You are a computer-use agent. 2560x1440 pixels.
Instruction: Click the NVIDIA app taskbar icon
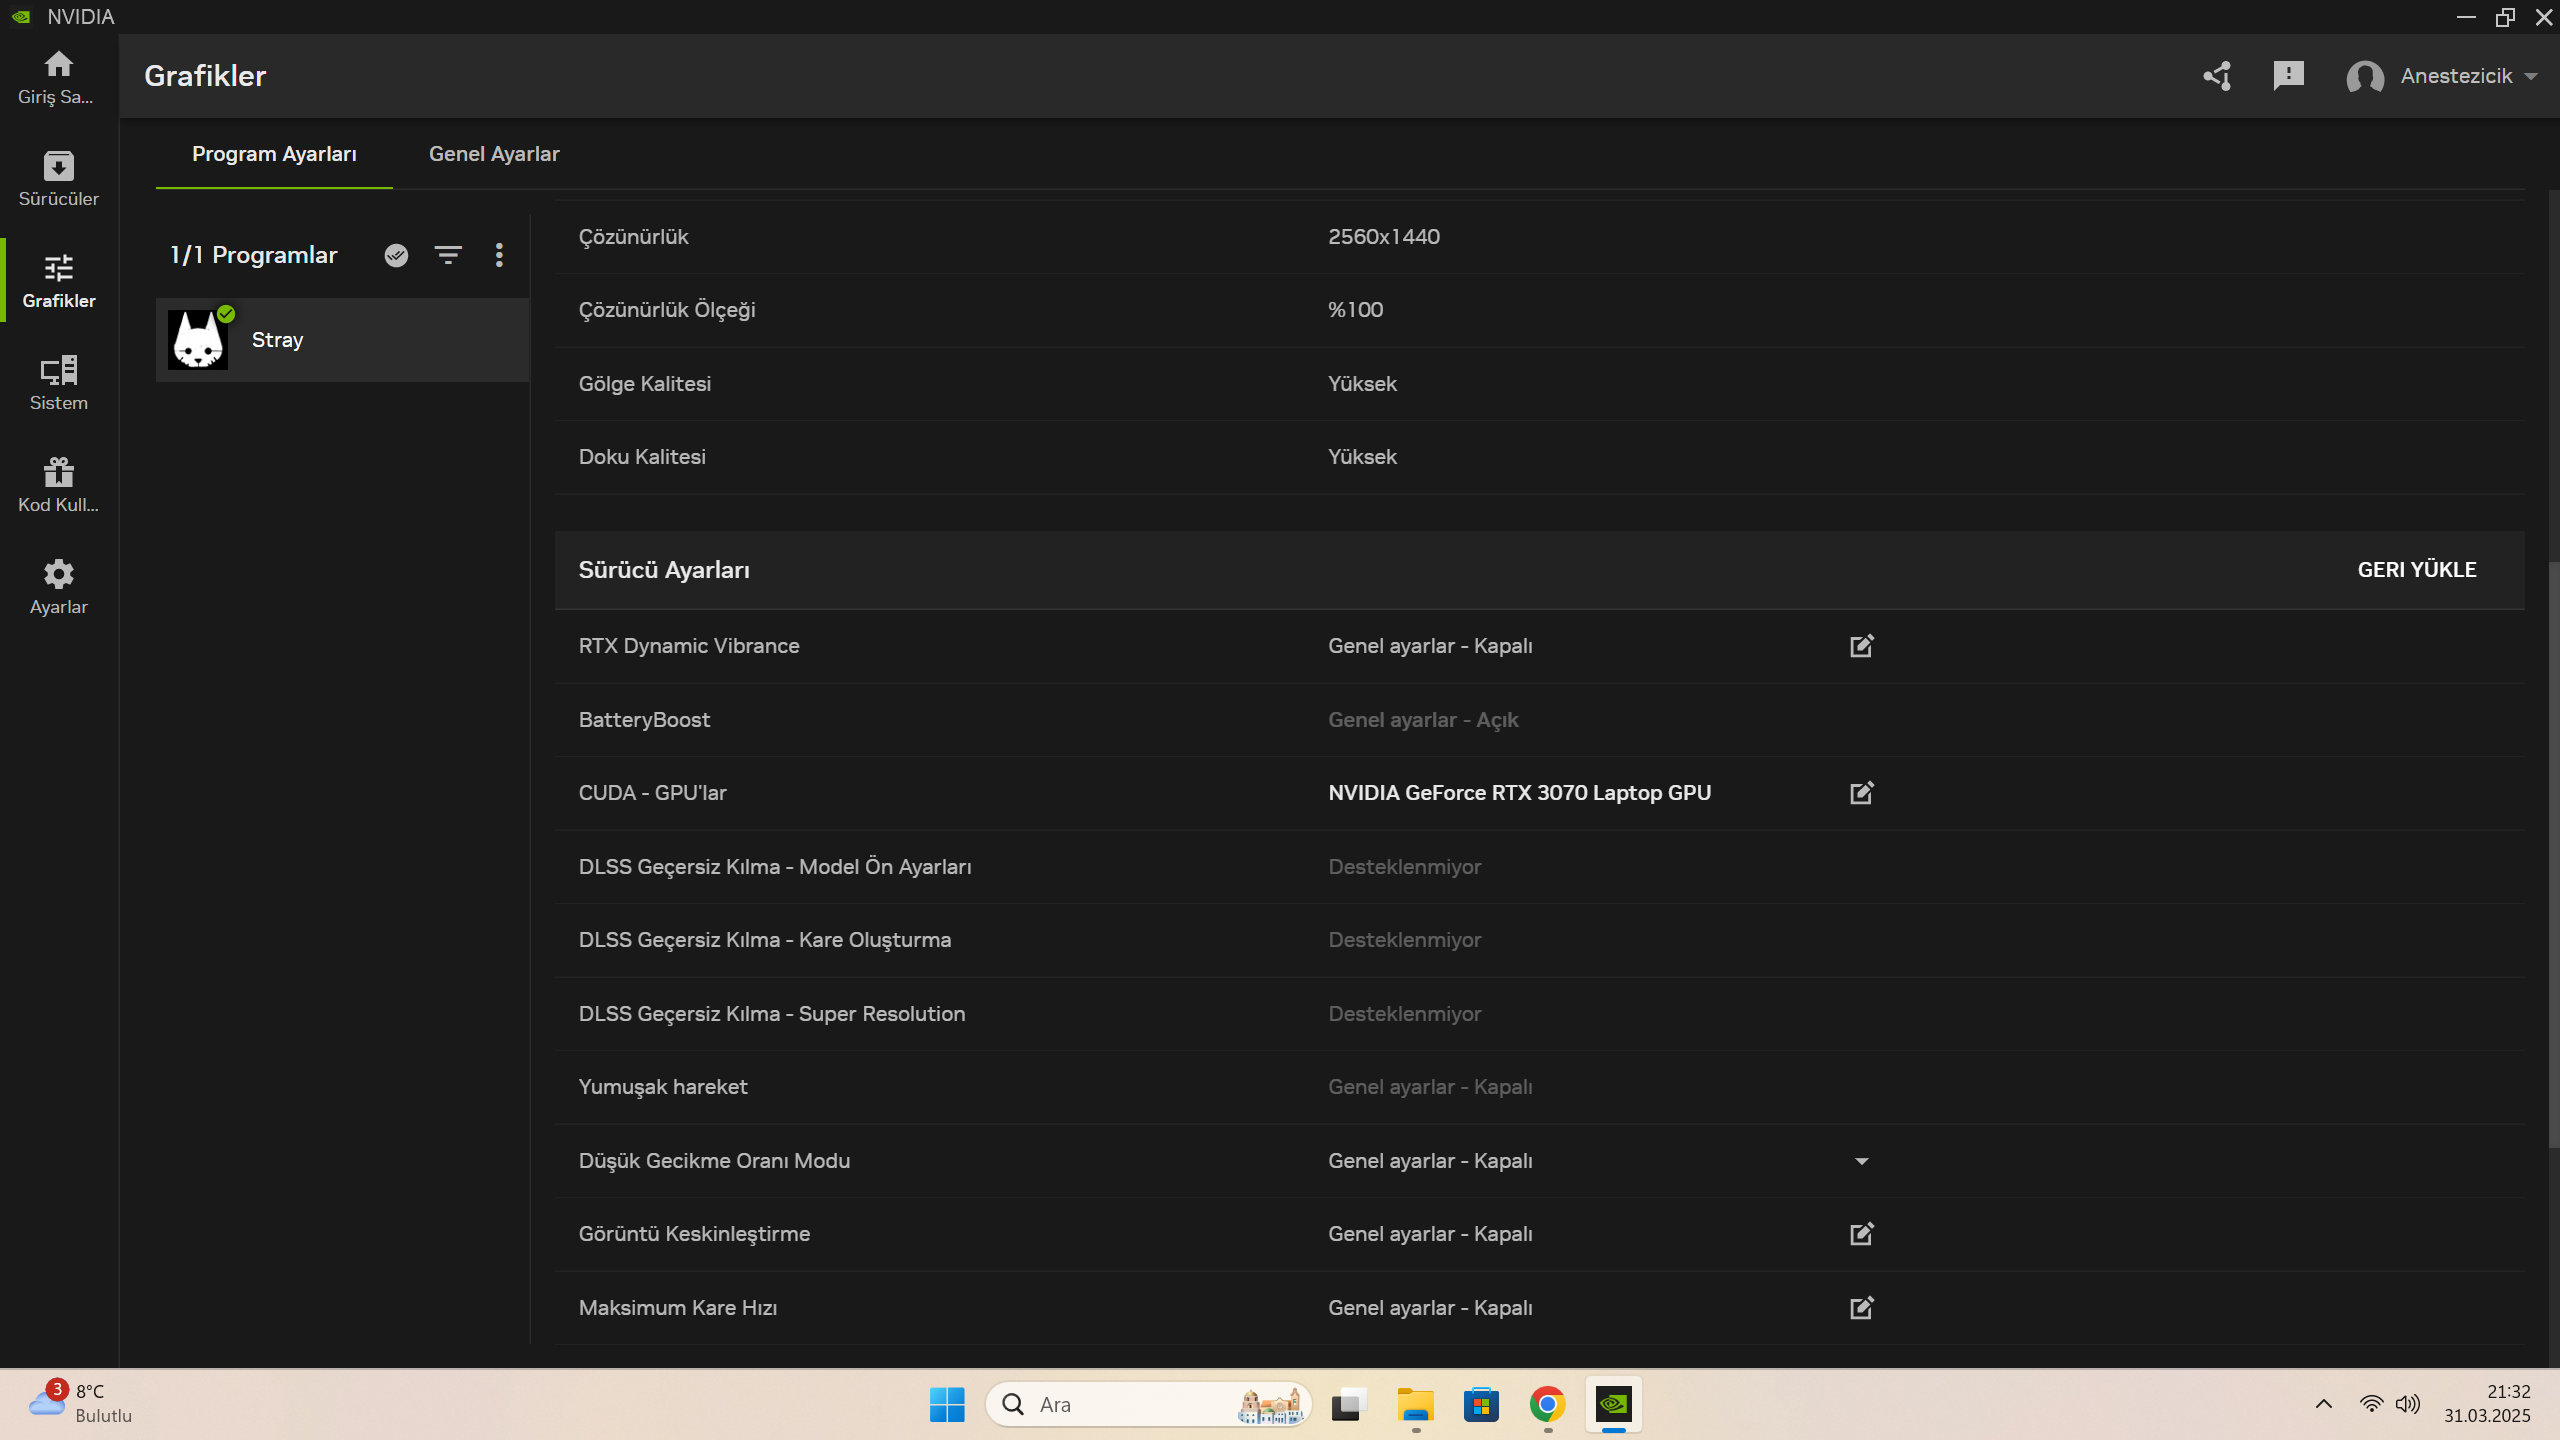(1613, 1405)
